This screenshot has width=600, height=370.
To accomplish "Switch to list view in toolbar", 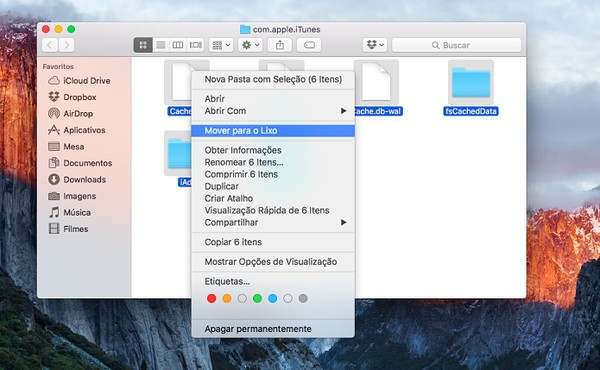I will (x=161, y=45).
